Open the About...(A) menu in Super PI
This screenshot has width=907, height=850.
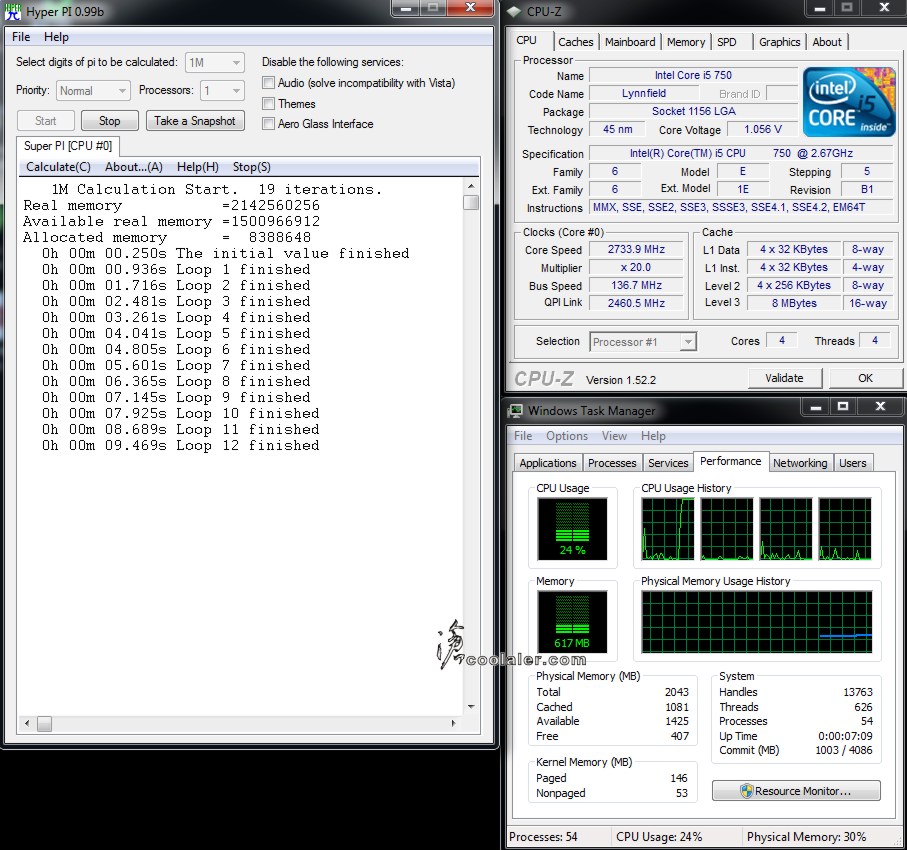point(134,167)
